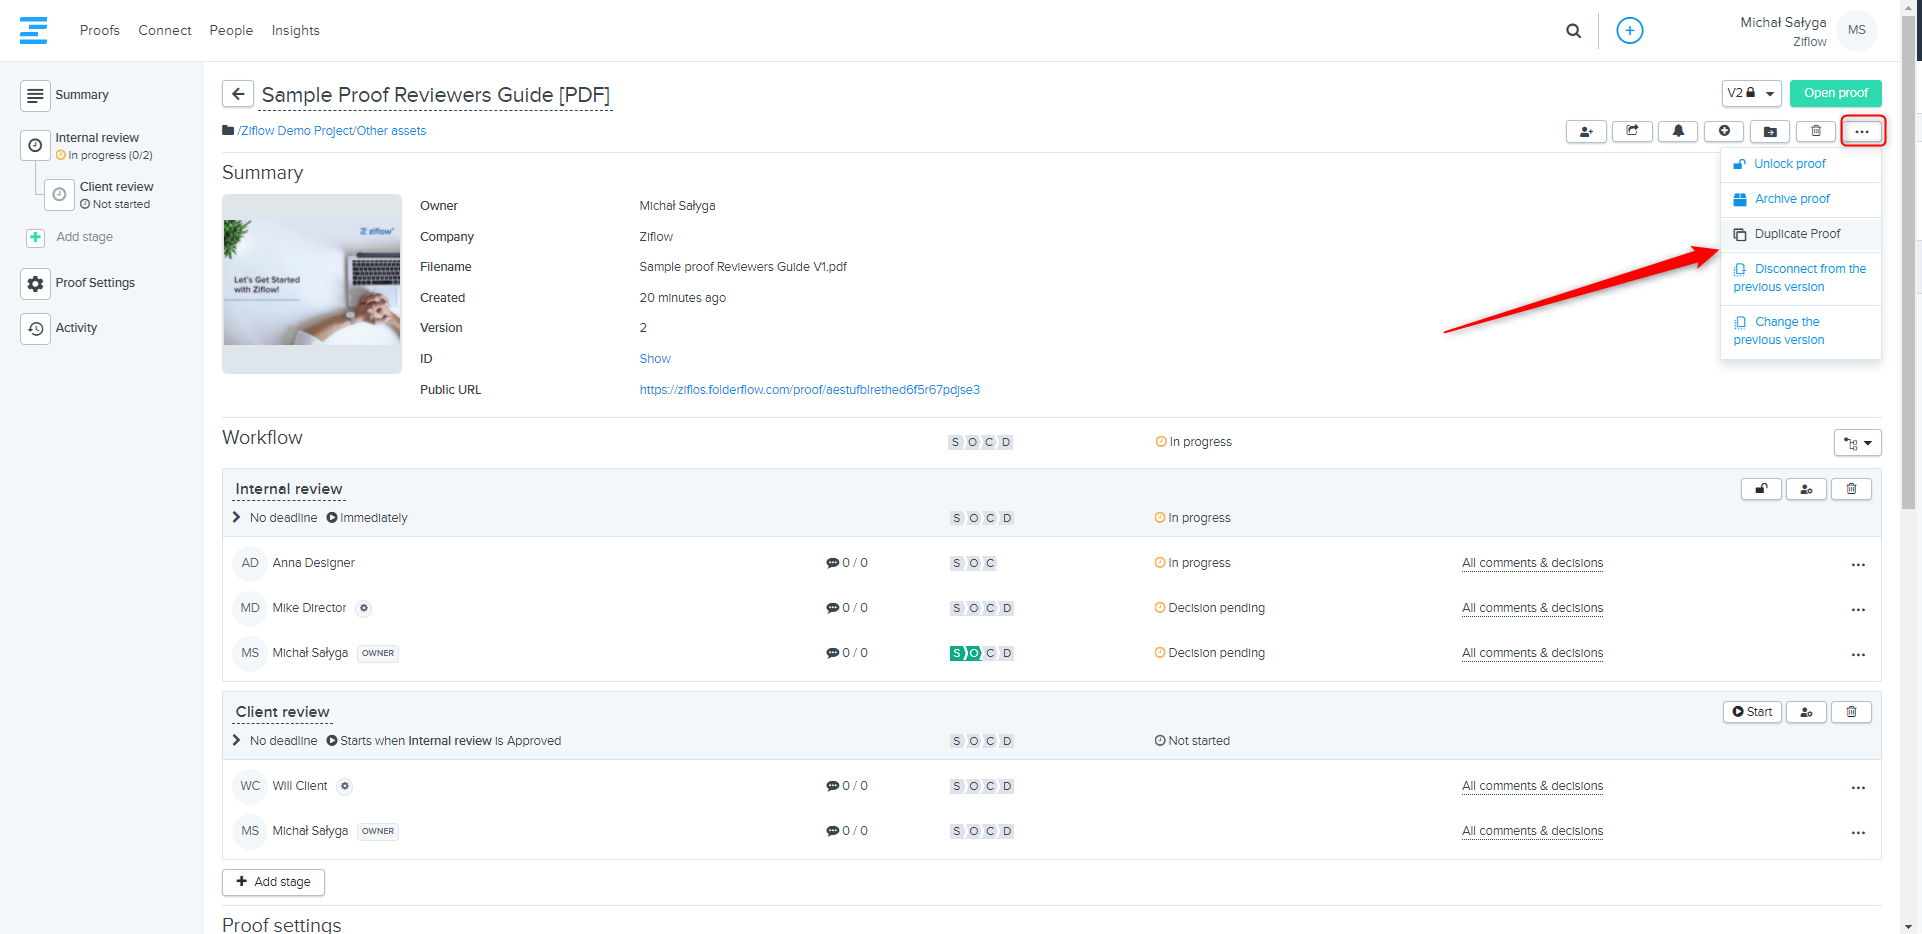Select Duplicate Proof from the menu

pos(1796,234)
